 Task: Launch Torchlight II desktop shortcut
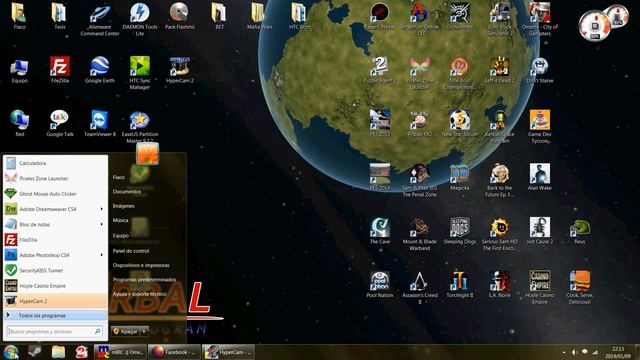coord(460,284)
